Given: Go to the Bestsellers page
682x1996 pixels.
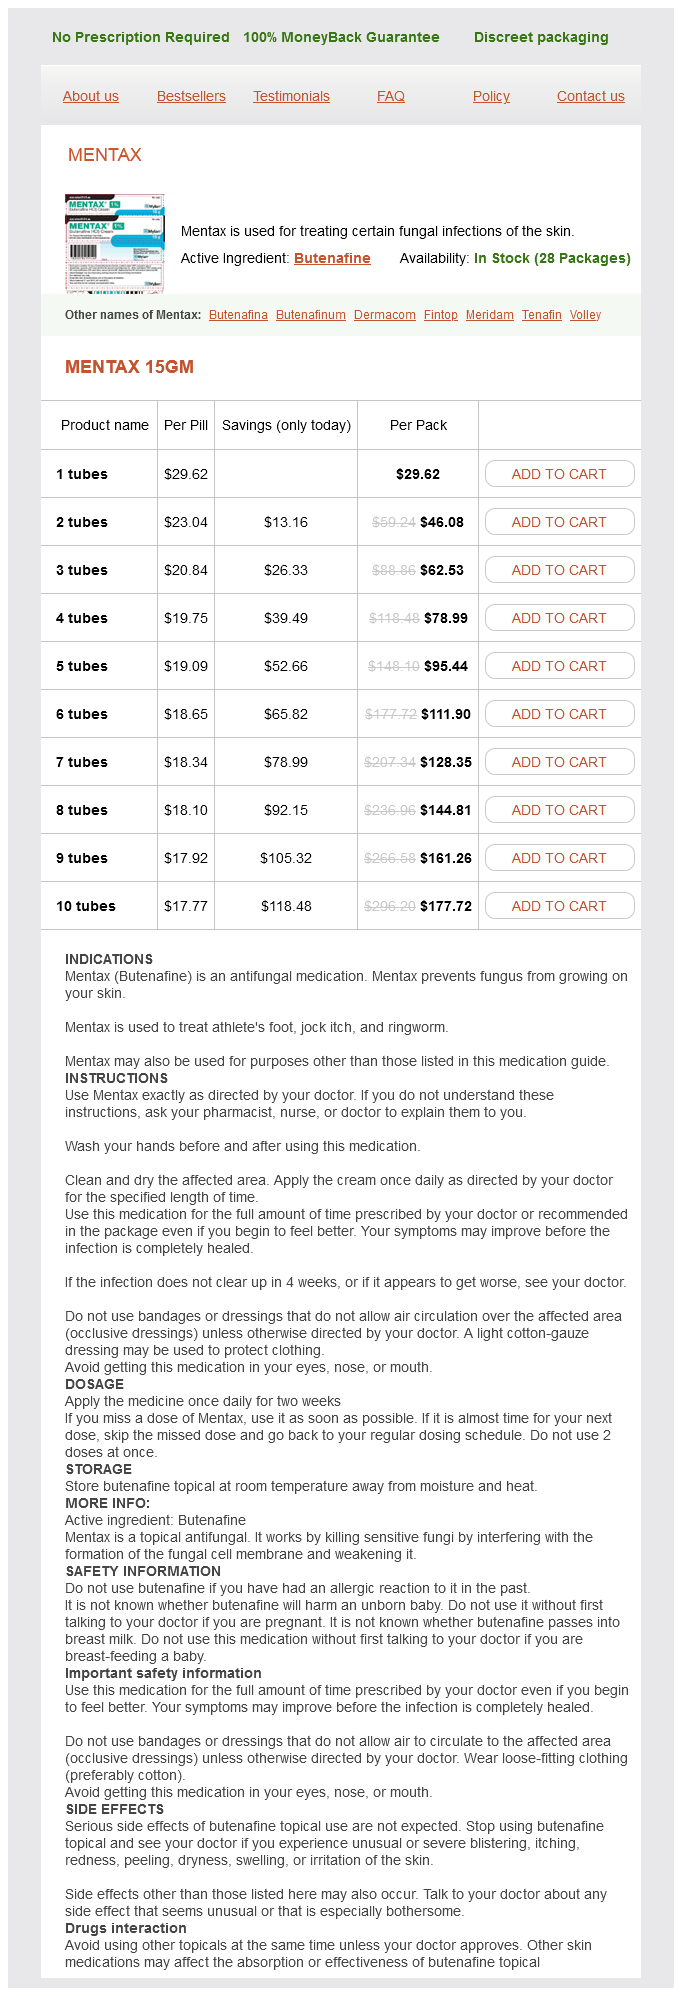Looking at the screenshot, I should pos(191,96).
